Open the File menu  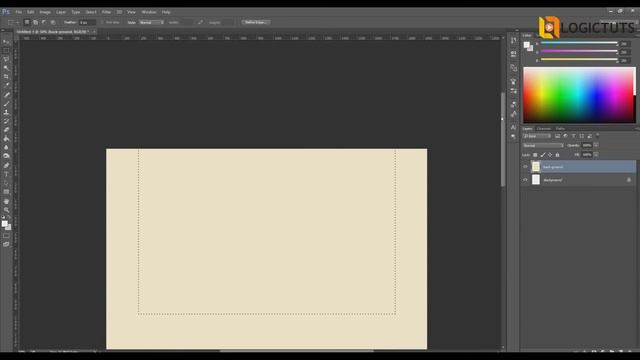coord(18,12)
